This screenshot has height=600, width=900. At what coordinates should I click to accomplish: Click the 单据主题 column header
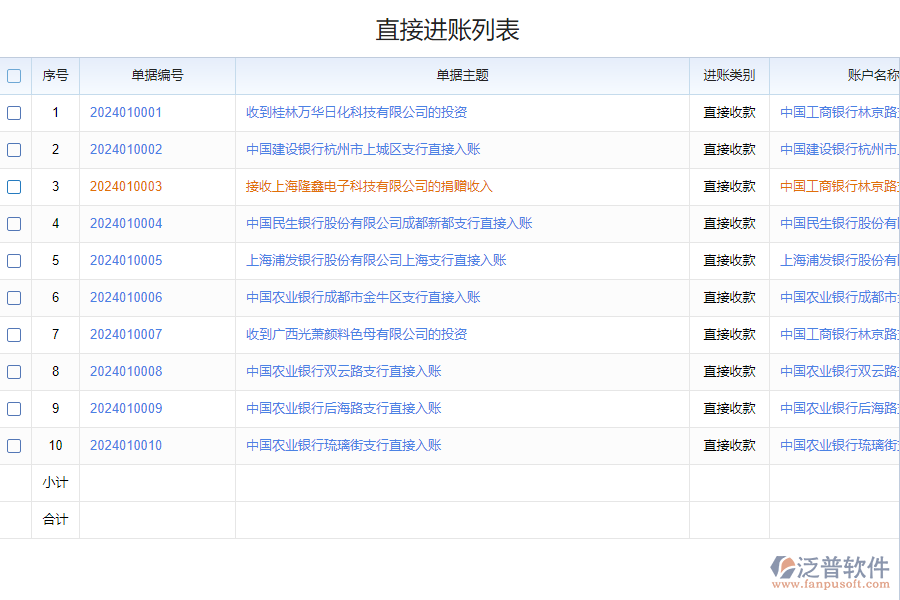click(462, 76)
